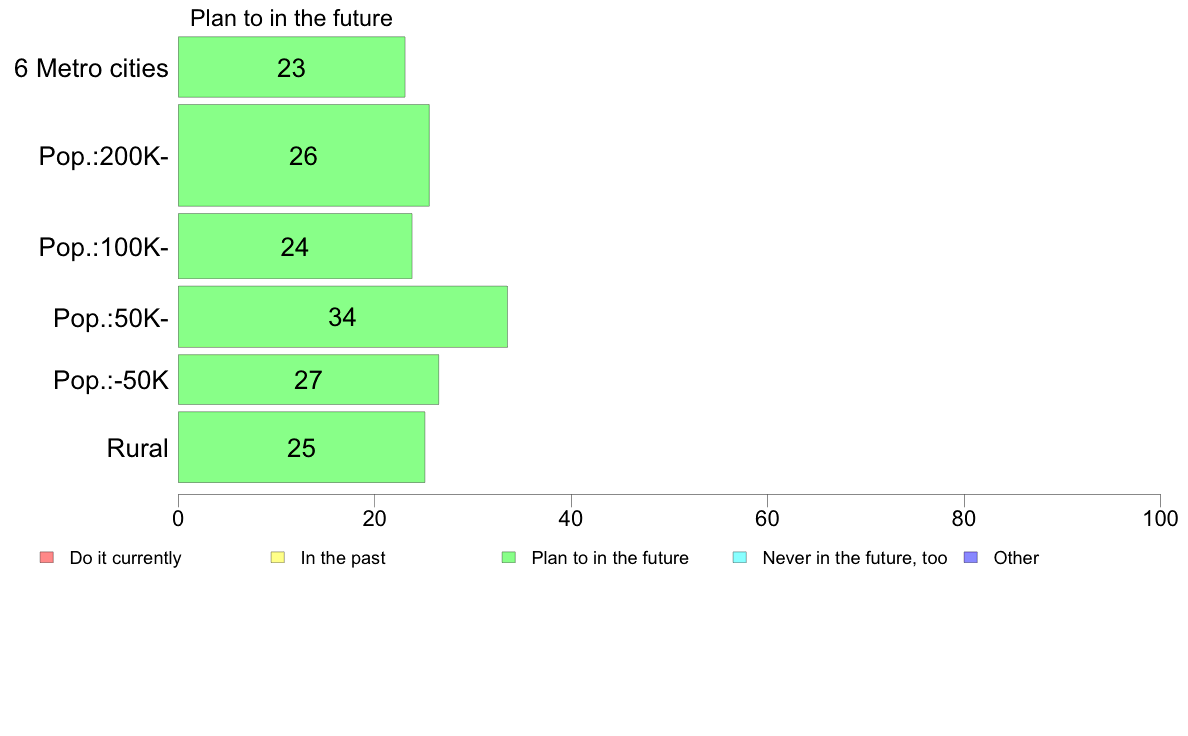Select the Pop.:50K- bar showing 34
1188x736 pixels.
pos(342,317)
